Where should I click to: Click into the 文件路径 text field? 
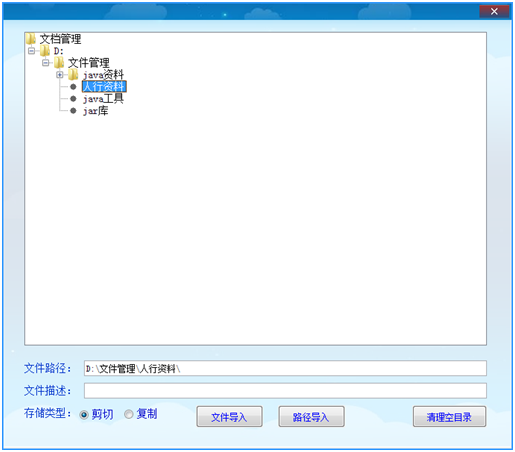[285, 368]
